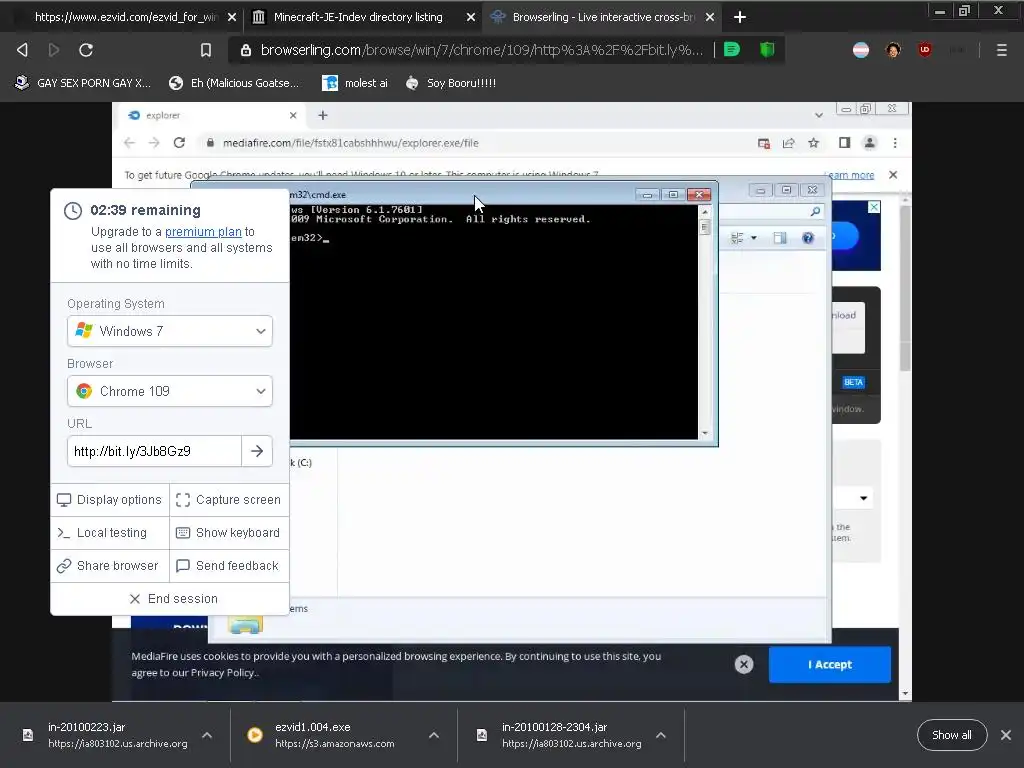Dismiss cookie banner with round X
Viewport: 1024px width, 768px height.
(x=744, y=664)
